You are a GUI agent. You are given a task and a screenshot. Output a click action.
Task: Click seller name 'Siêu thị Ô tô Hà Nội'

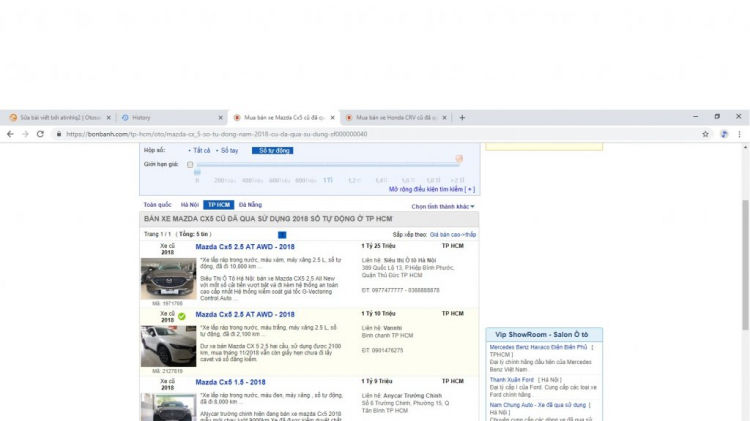point(410,260)
